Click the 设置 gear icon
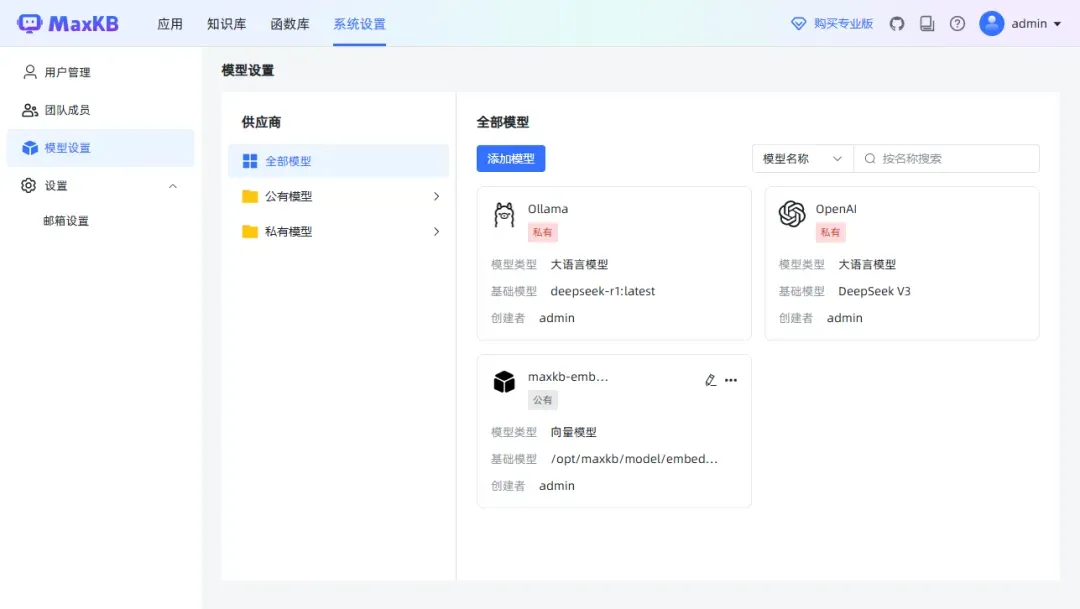The height and width of the screenshot is (609, 1080). (x=28, y=185)
